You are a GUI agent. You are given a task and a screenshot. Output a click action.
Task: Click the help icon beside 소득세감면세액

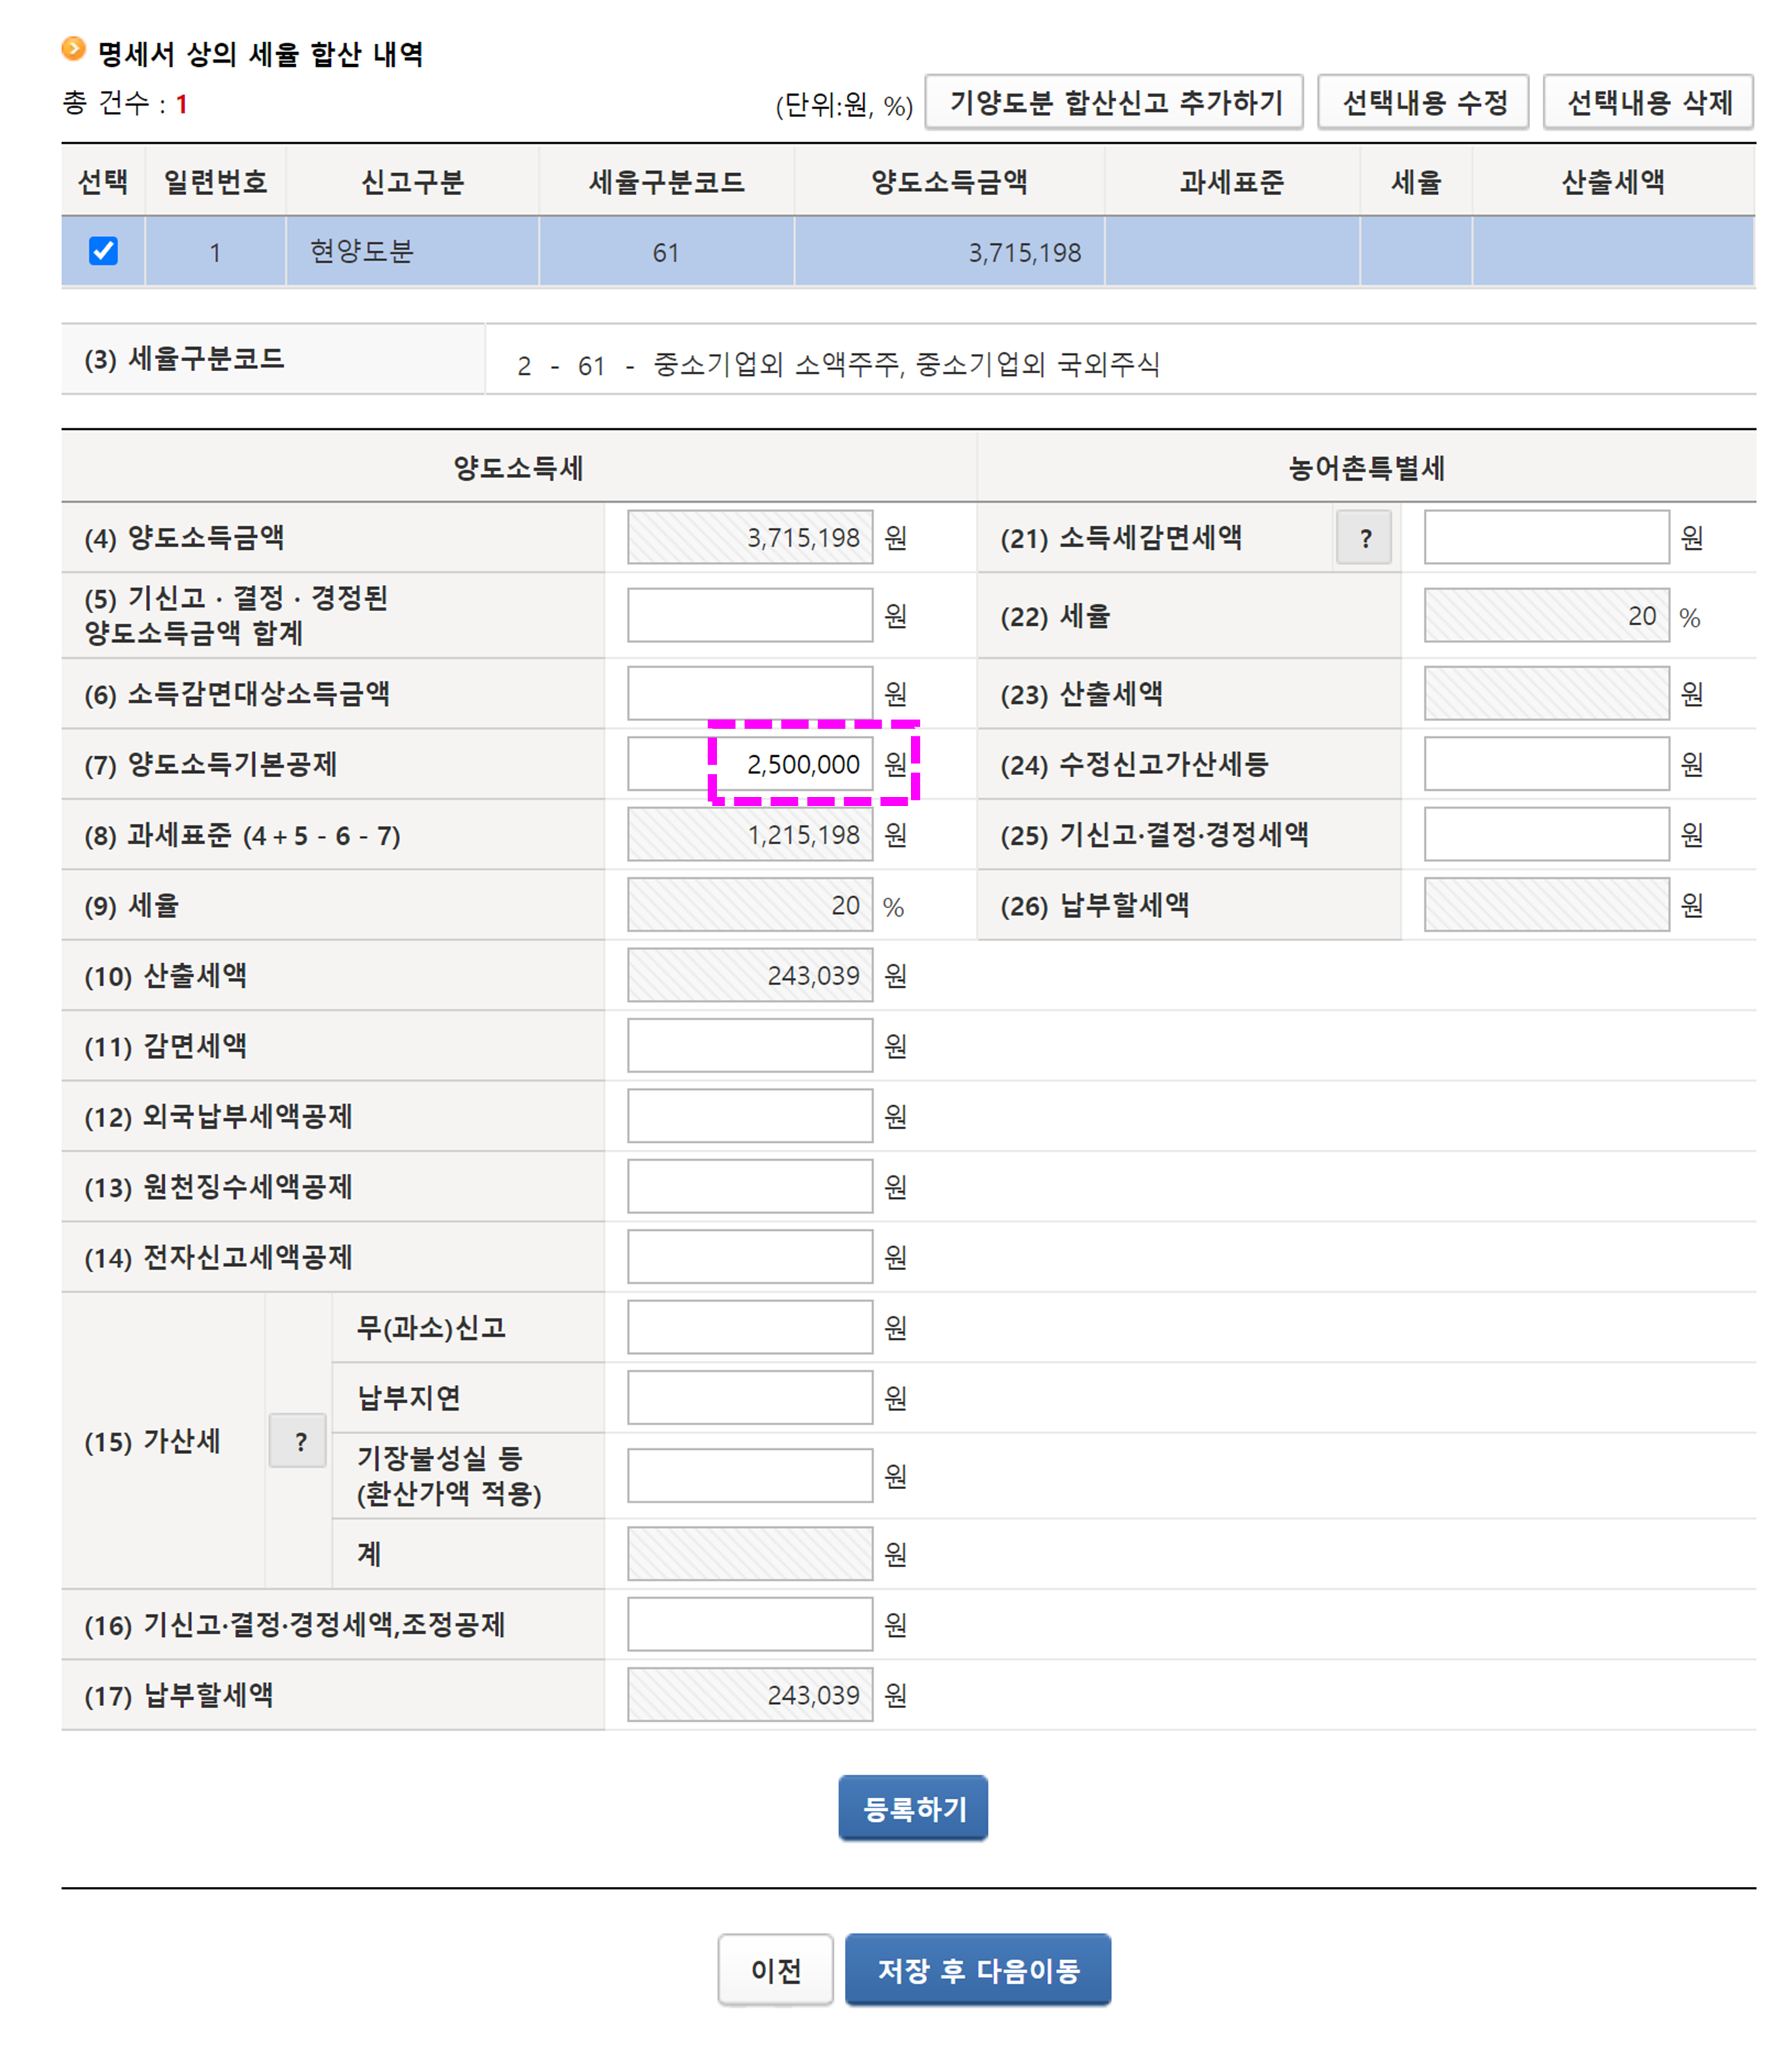1363,538
